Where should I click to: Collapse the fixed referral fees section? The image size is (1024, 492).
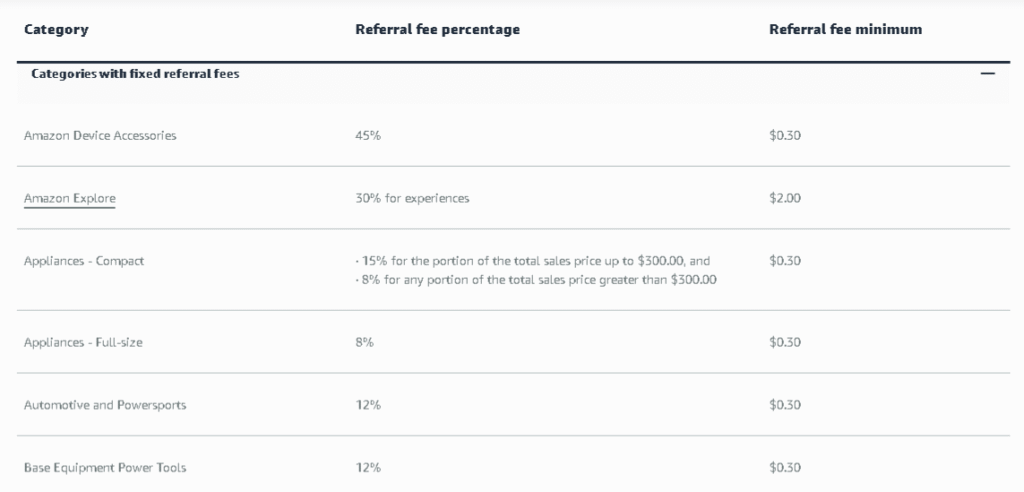coord(988,74)
